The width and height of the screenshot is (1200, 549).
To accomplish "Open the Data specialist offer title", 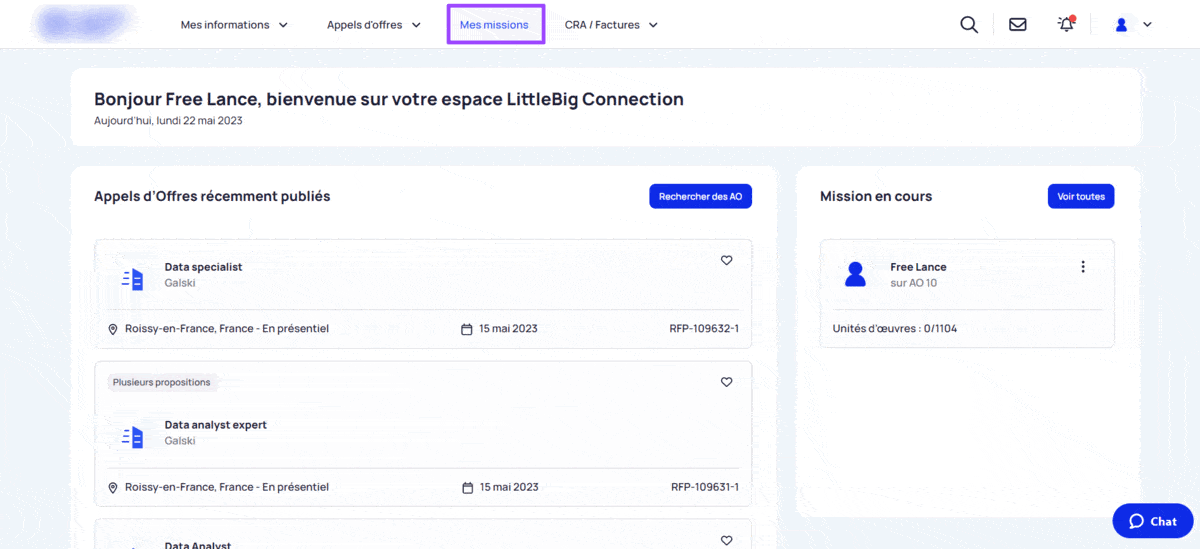I will pyautogui.click(x=203, y=267).
